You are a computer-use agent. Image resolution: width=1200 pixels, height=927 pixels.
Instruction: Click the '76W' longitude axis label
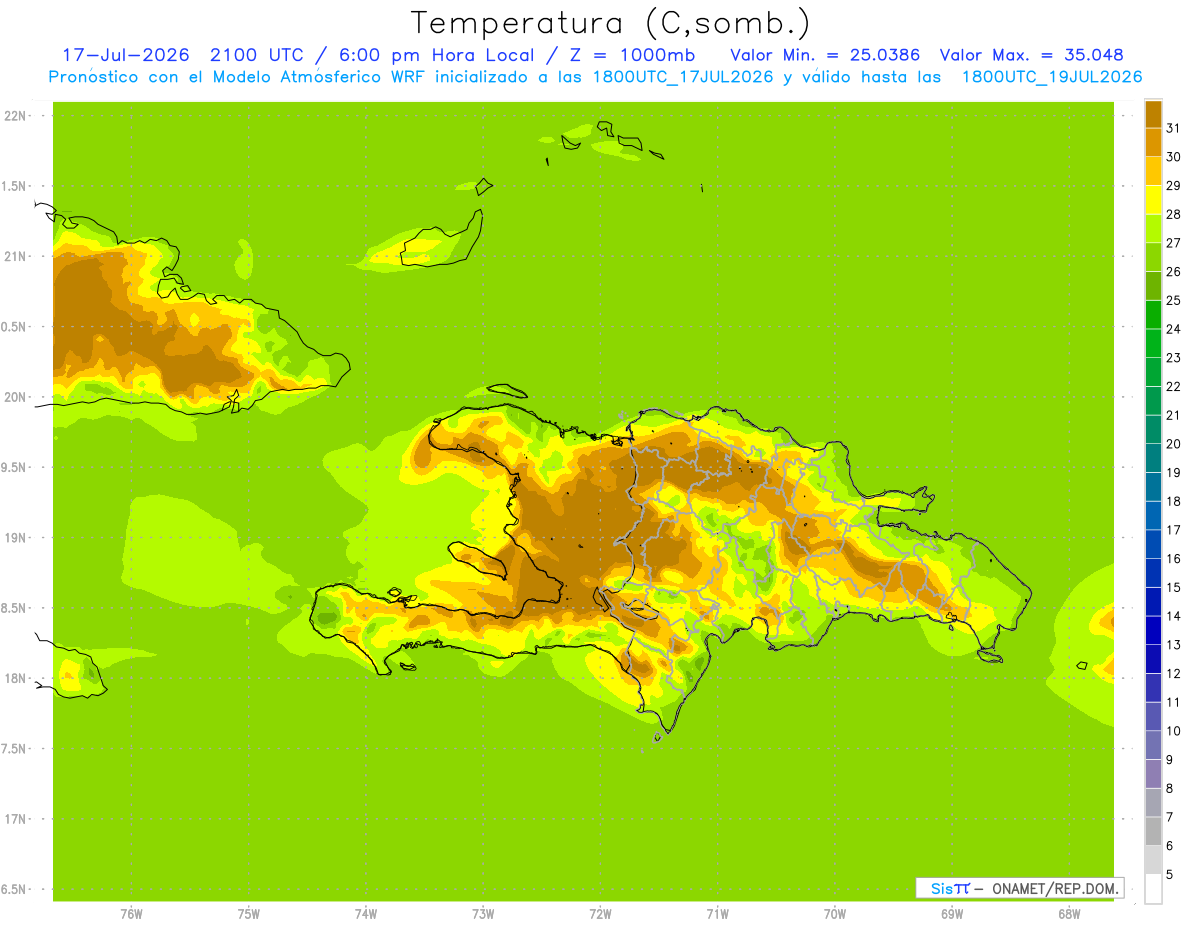pyautogui.click(x=131, y=914)
